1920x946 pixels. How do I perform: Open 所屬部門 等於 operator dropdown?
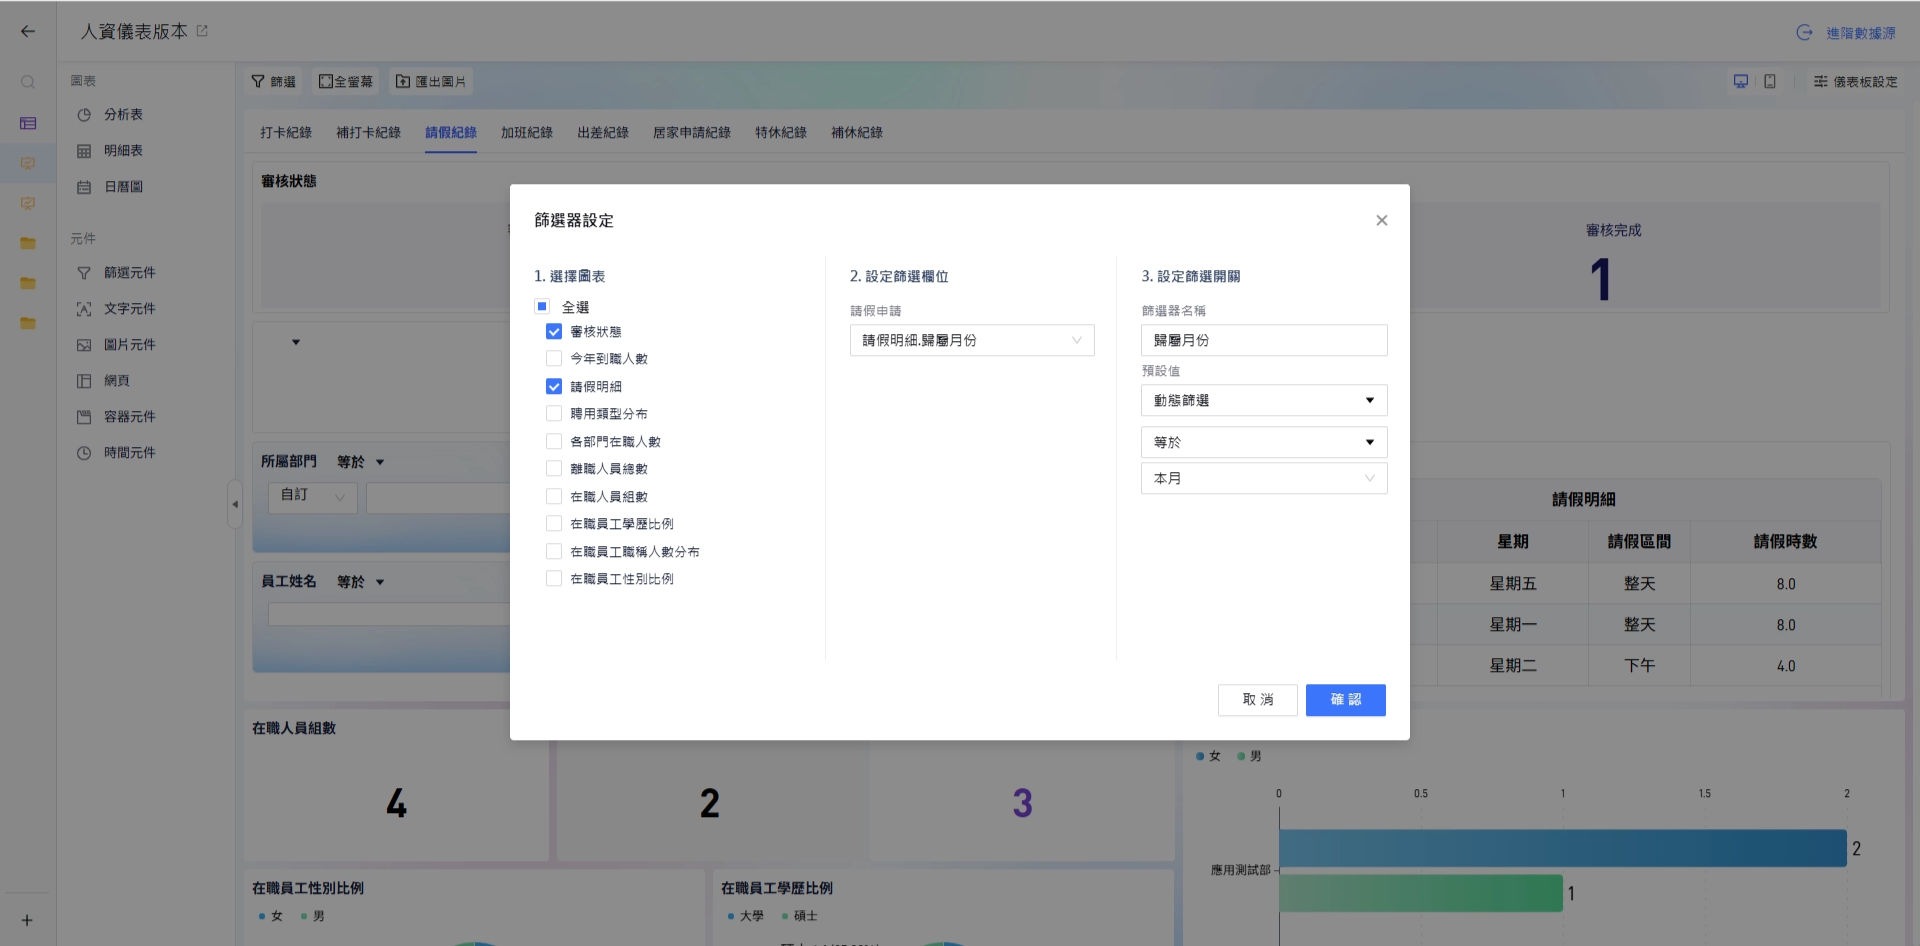361,463
